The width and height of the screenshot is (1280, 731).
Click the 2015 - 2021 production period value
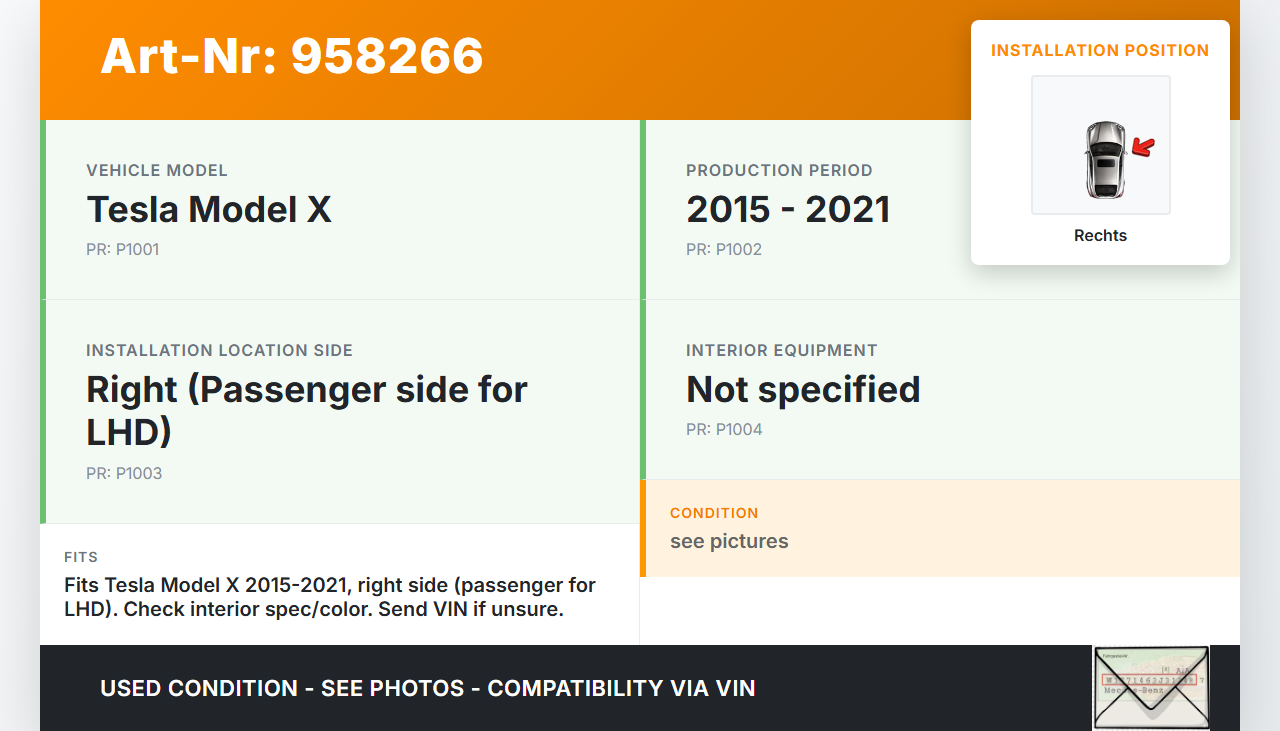(787, 209)
